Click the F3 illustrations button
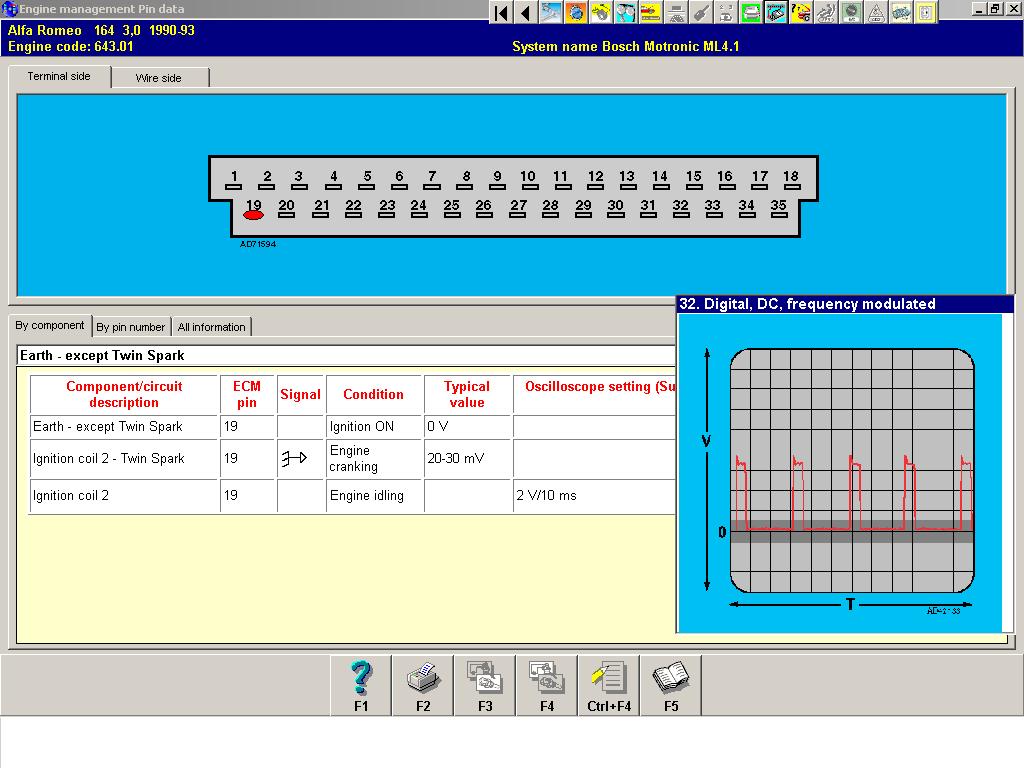Image resolution: width=1024 pixels, height=768 pixels. click(x=485, y=685)
